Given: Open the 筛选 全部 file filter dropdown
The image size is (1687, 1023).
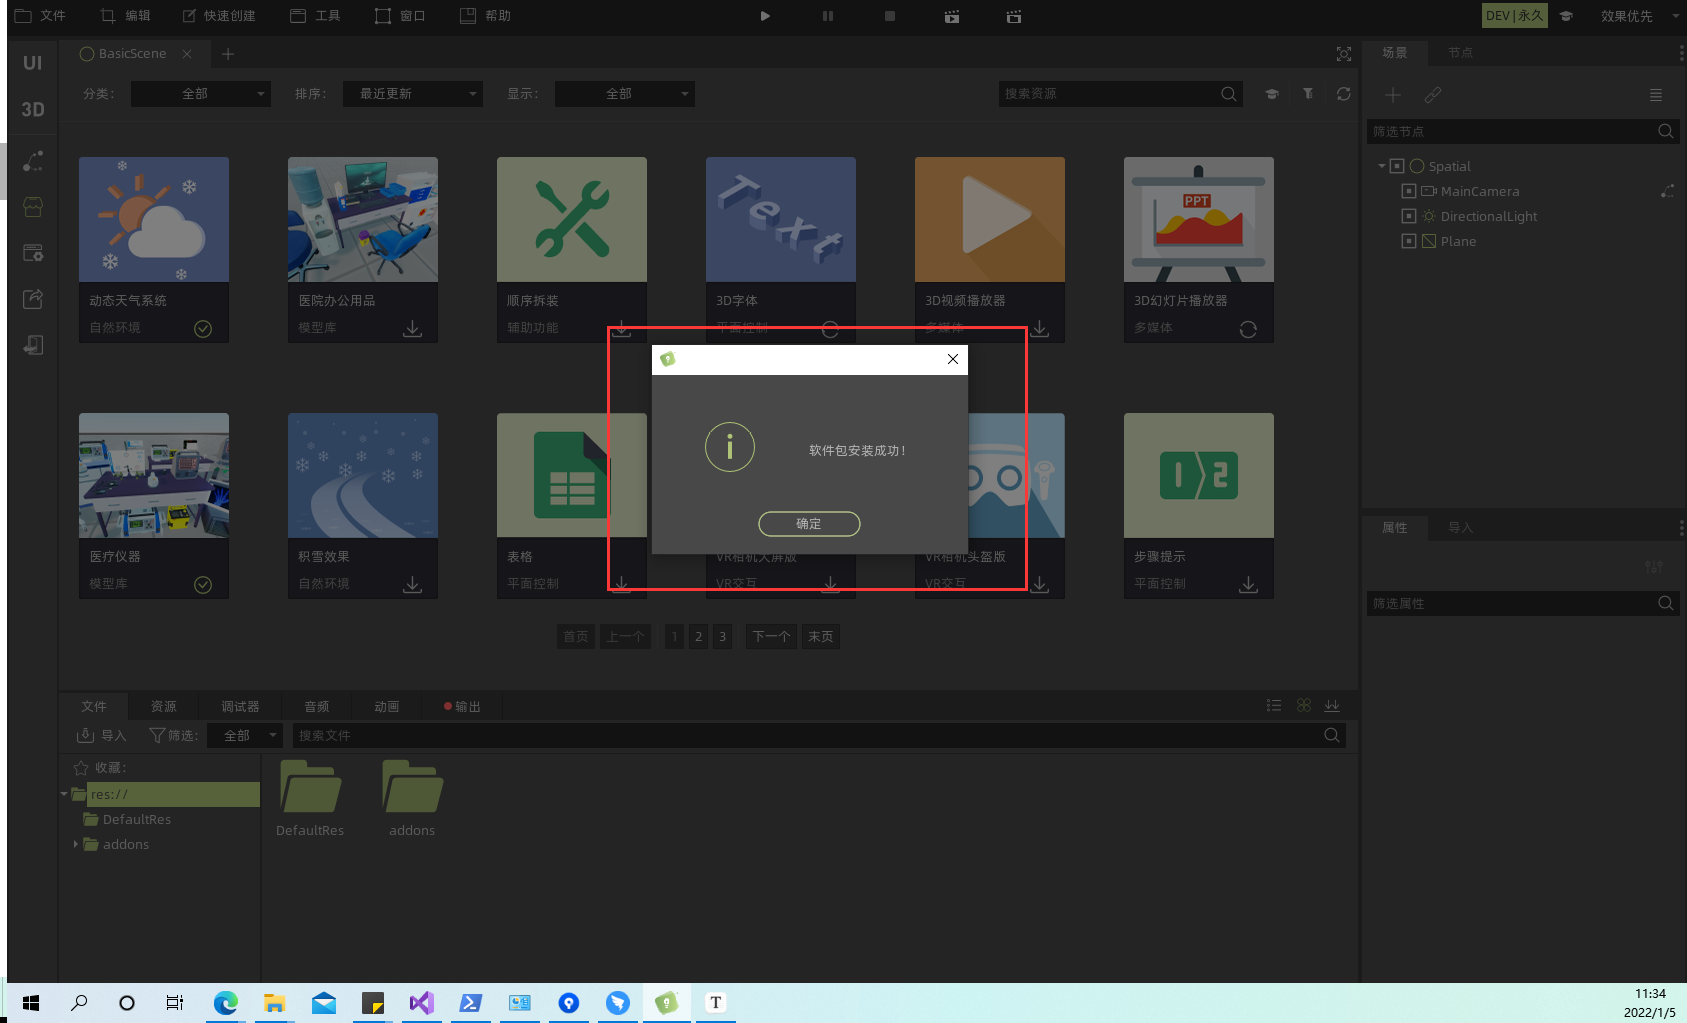Looking at the screenshot, I should coord(245,736).
